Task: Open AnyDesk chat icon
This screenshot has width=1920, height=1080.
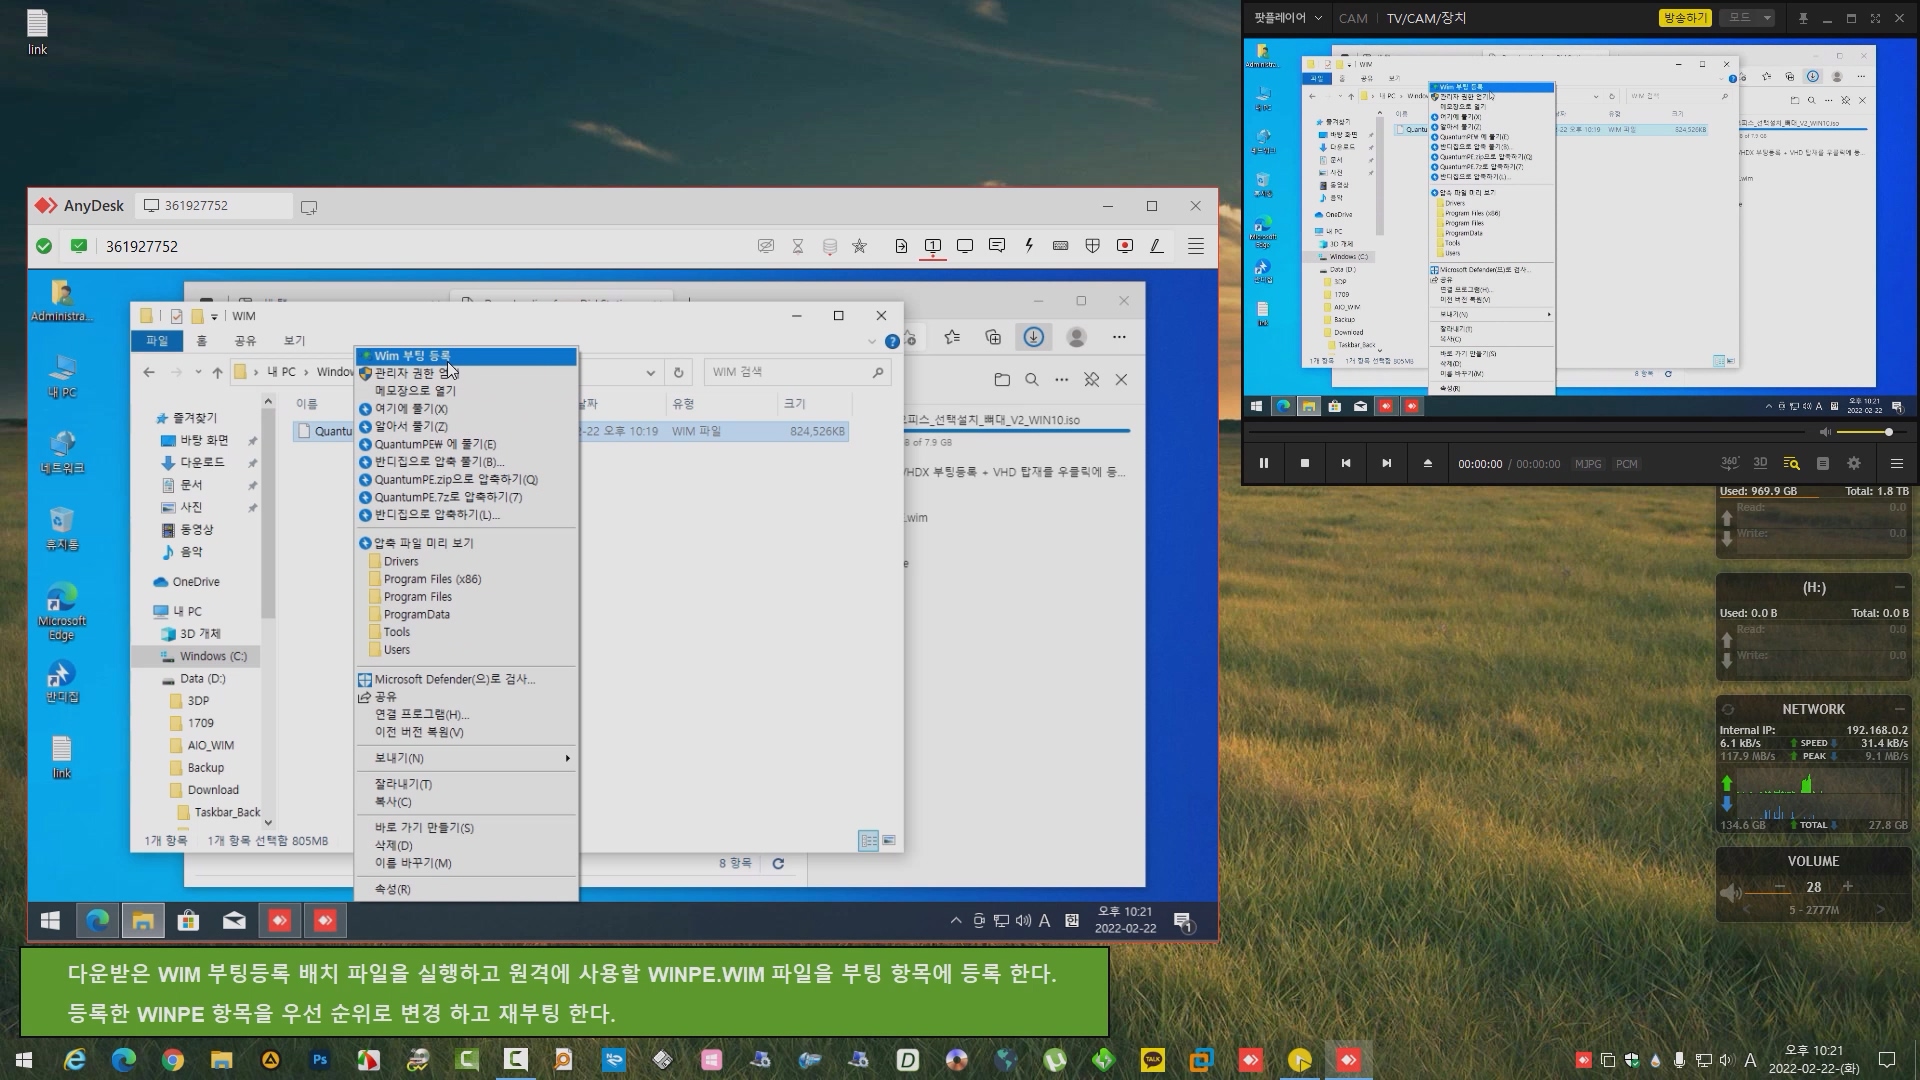Action: [997, 246]
